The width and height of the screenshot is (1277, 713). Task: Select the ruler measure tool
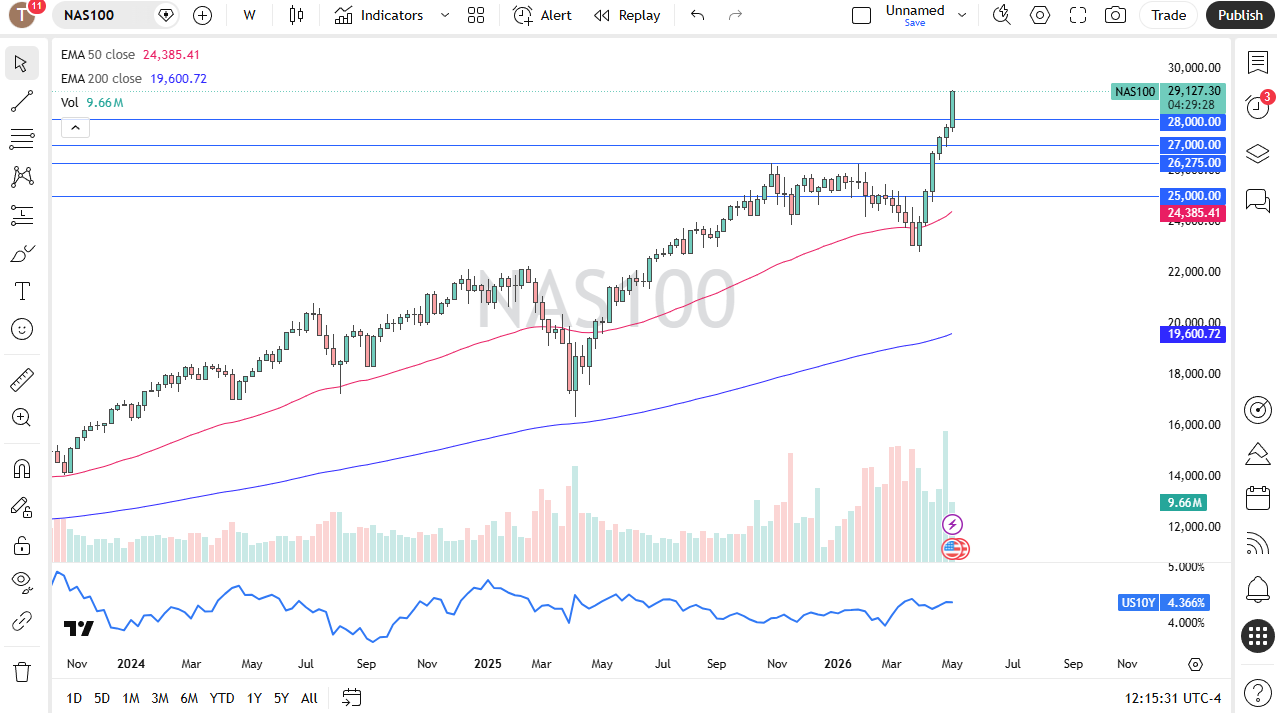coord(22,379)
